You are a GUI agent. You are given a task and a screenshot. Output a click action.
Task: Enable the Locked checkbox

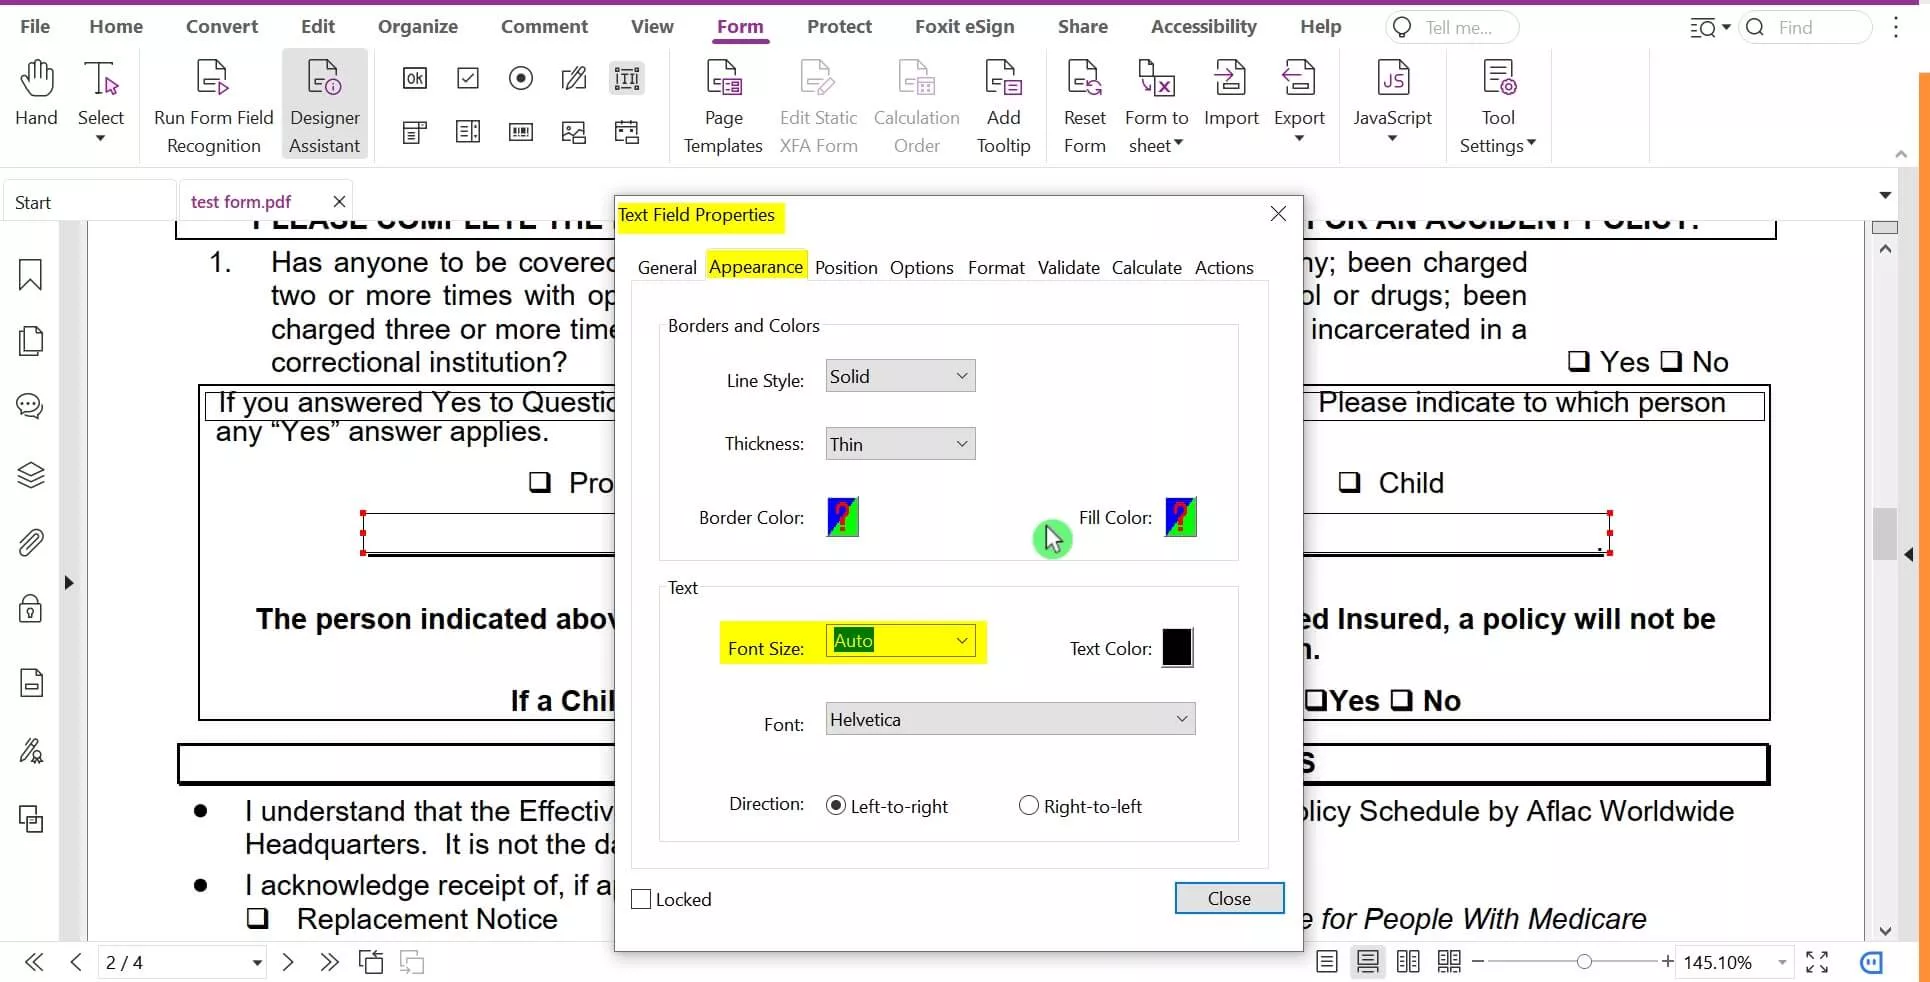tap(641, 898)
